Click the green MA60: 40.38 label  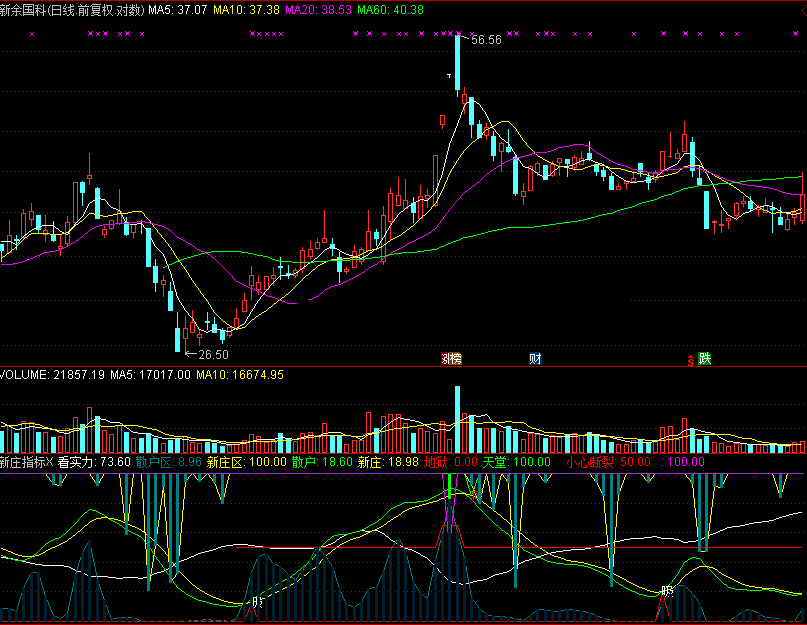coord(391,10)
